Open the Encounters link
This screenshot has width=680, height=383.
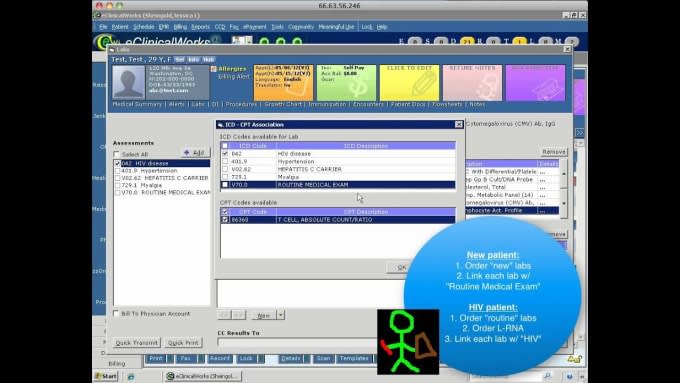pyautogui.click(x=368, y=105)
